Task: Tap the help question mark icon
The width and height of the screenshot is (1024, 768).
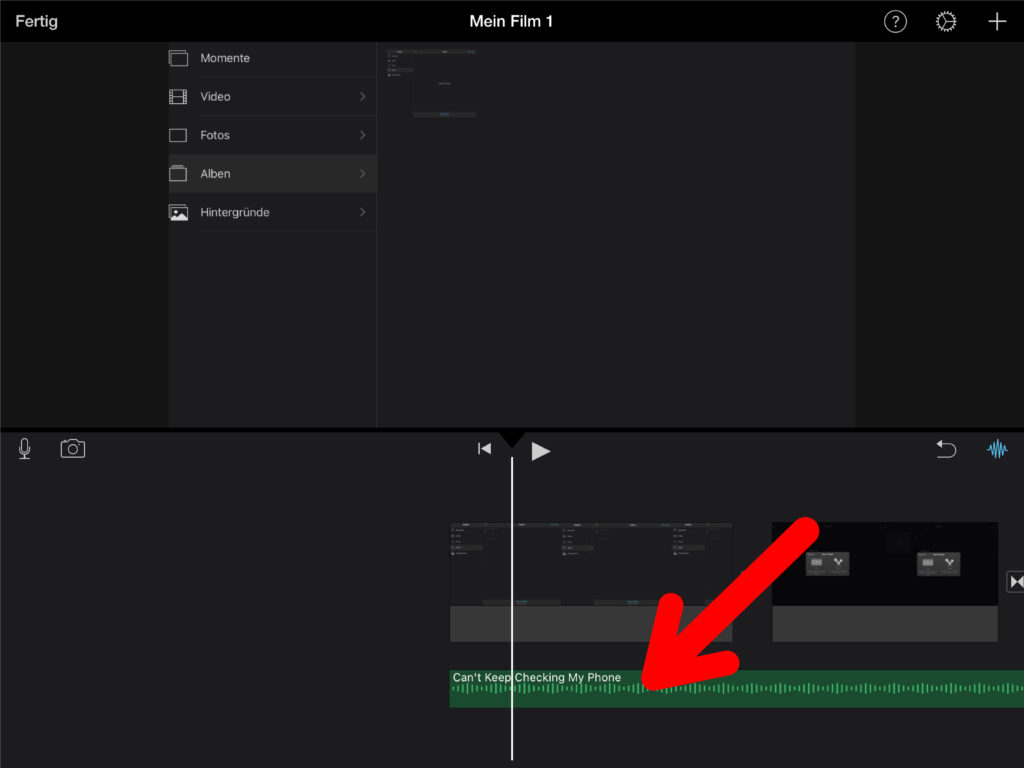Action: (x=895, y=22)
